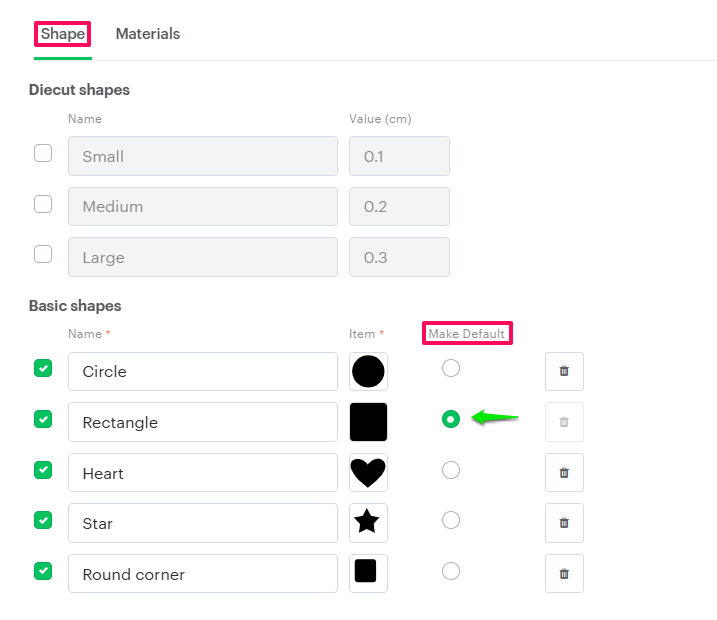Click the Circle shape item icon
The image size is (717, 620).
tap(368, 371)
